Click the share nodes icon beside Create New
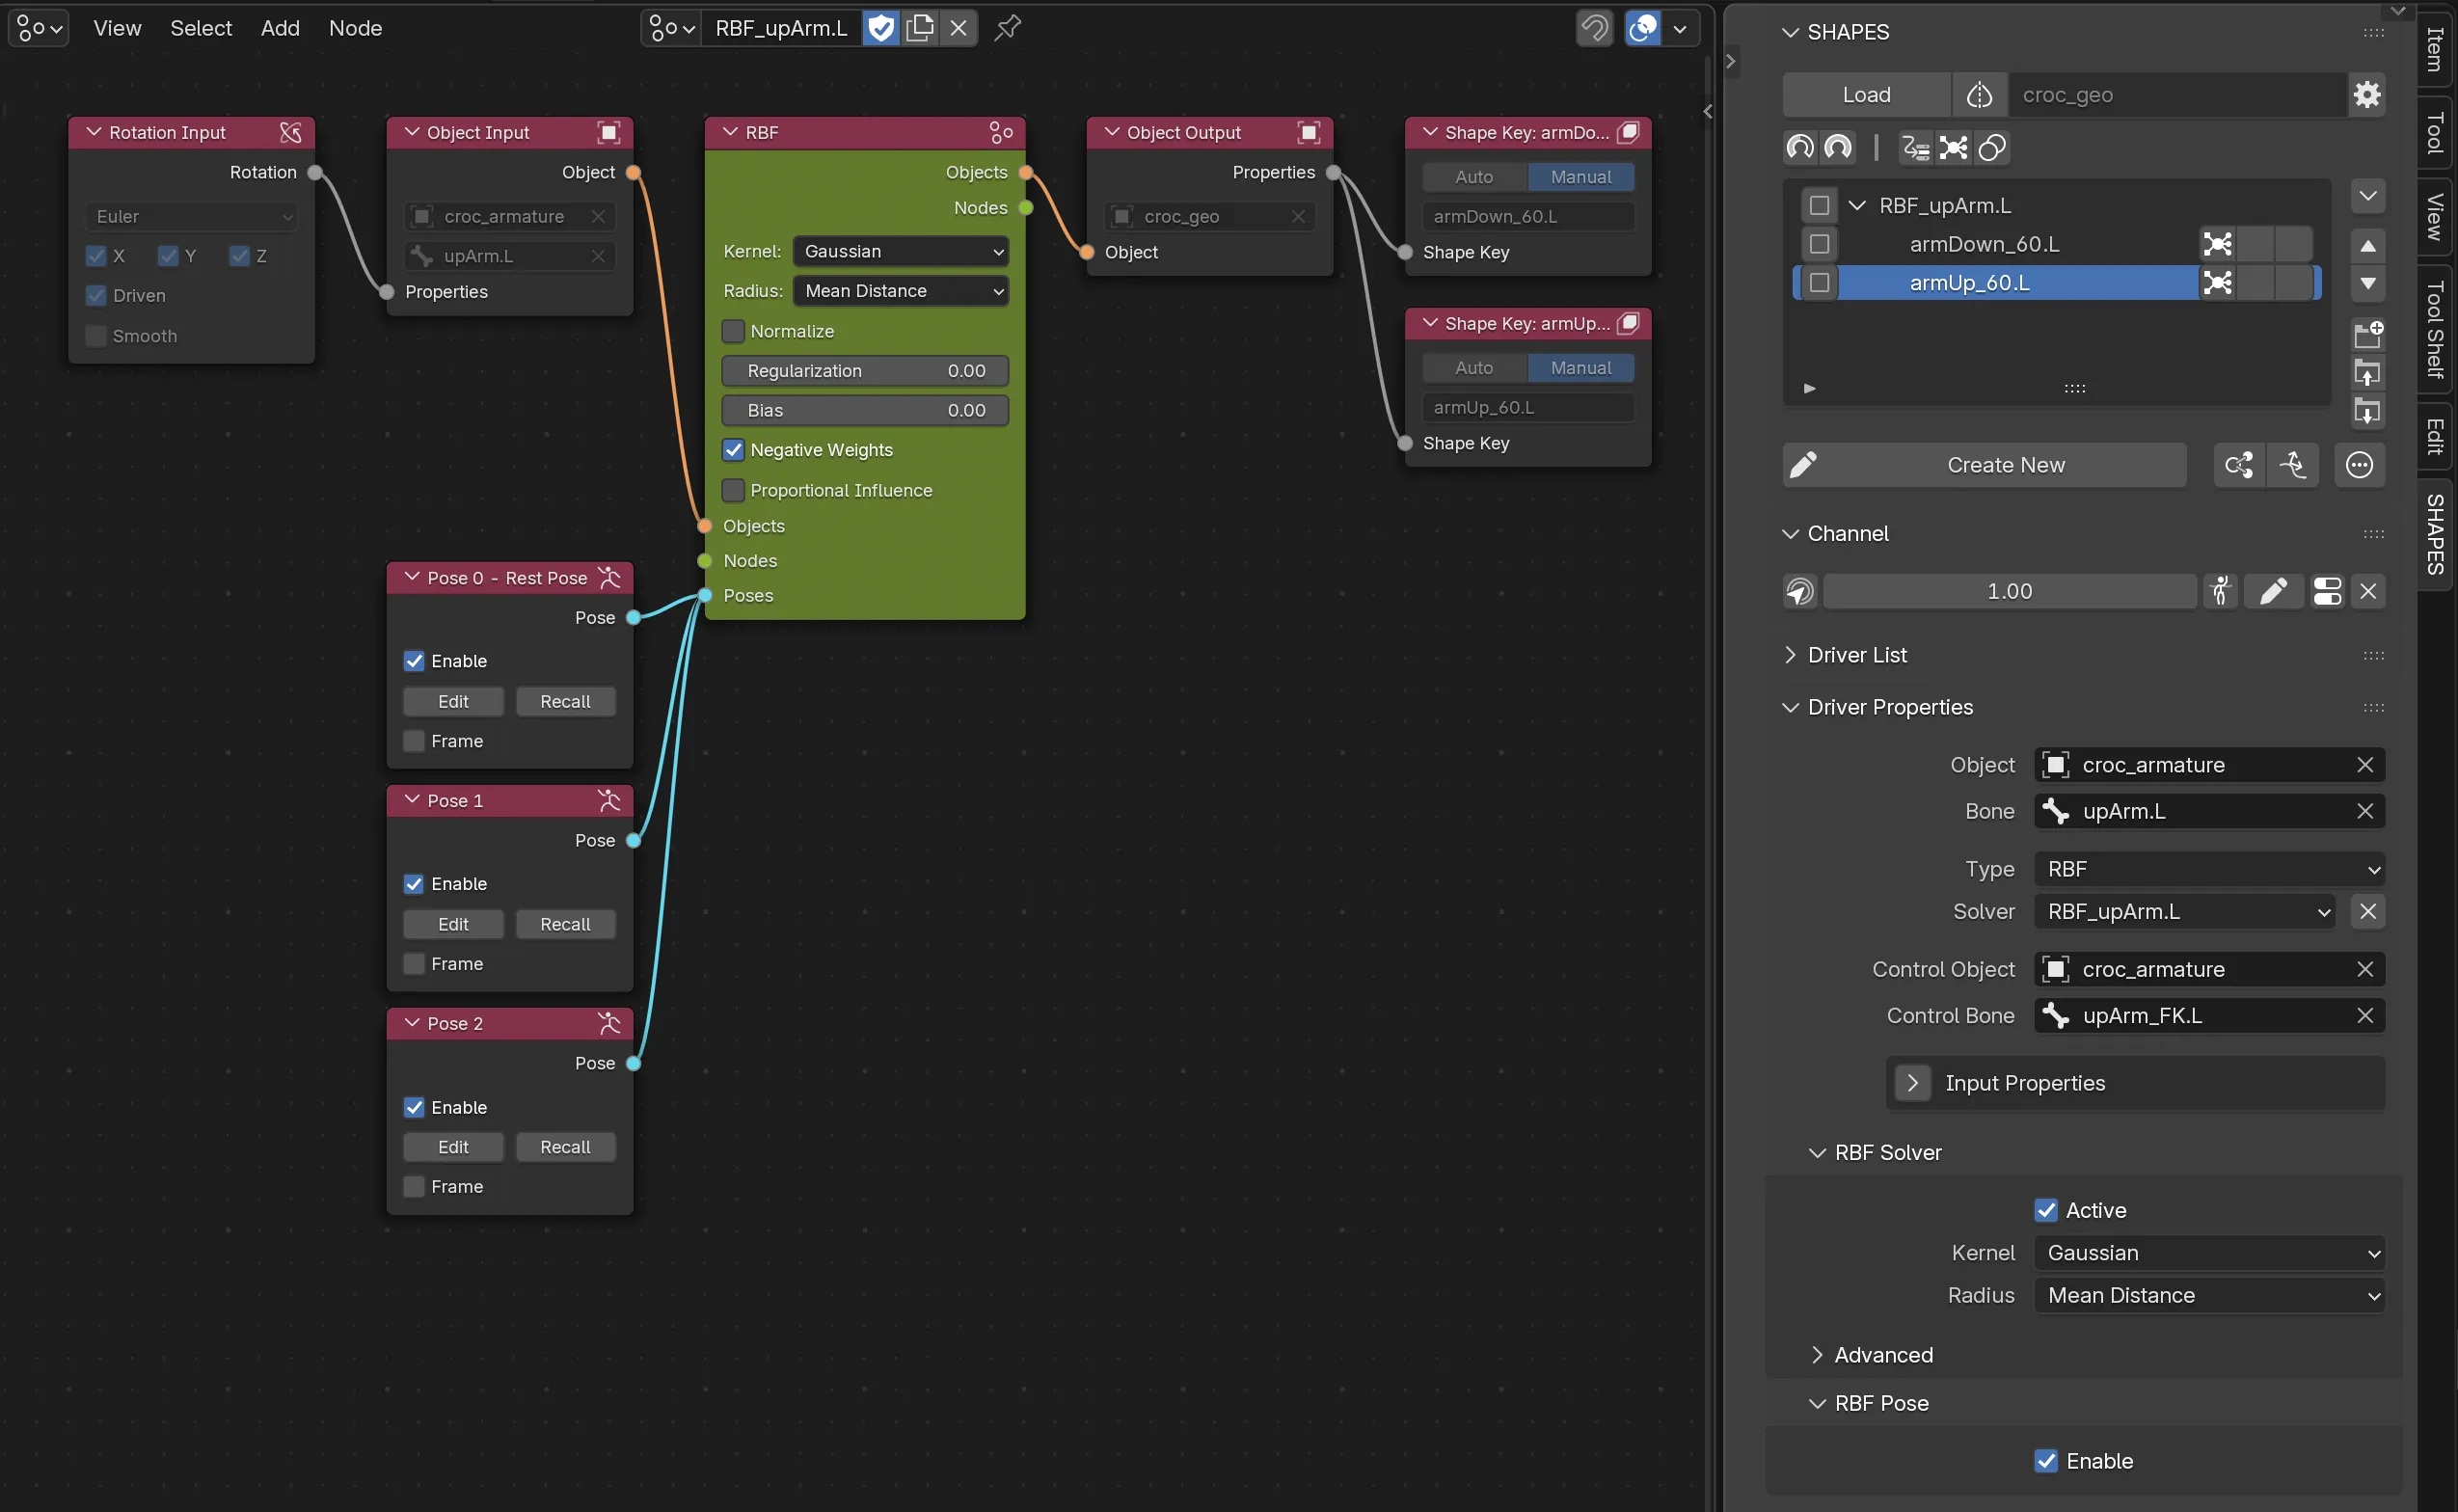Screen dimensions: 2458x1512 [2239, 465]
